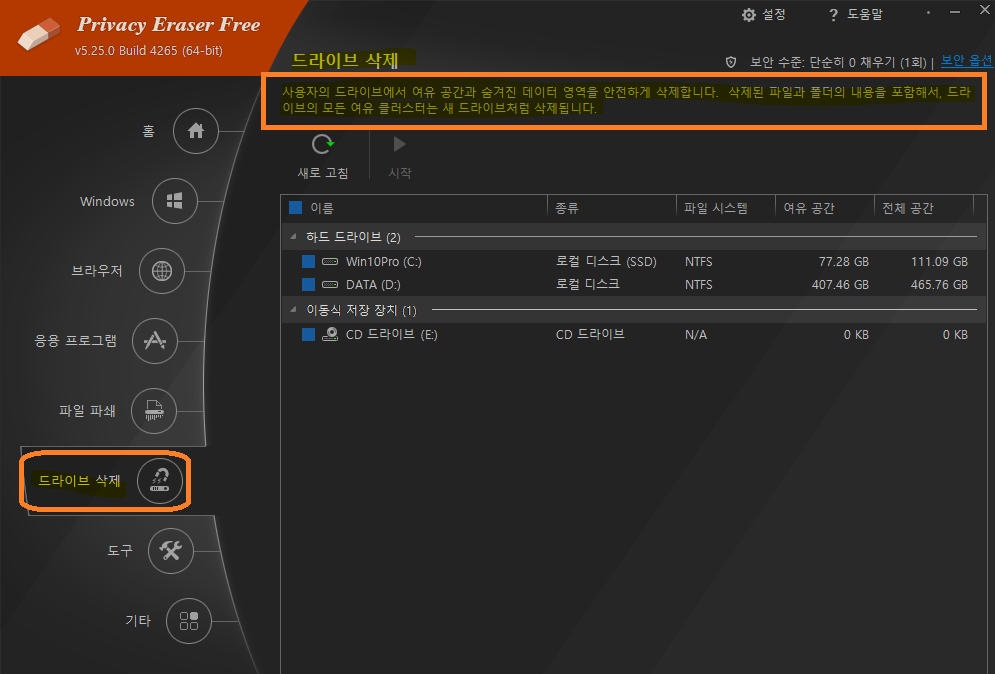This screenshot has width=995, height=674.
Task: Select the drive wipe (드라이브 삭제) icon
Action: pos(159,481)
